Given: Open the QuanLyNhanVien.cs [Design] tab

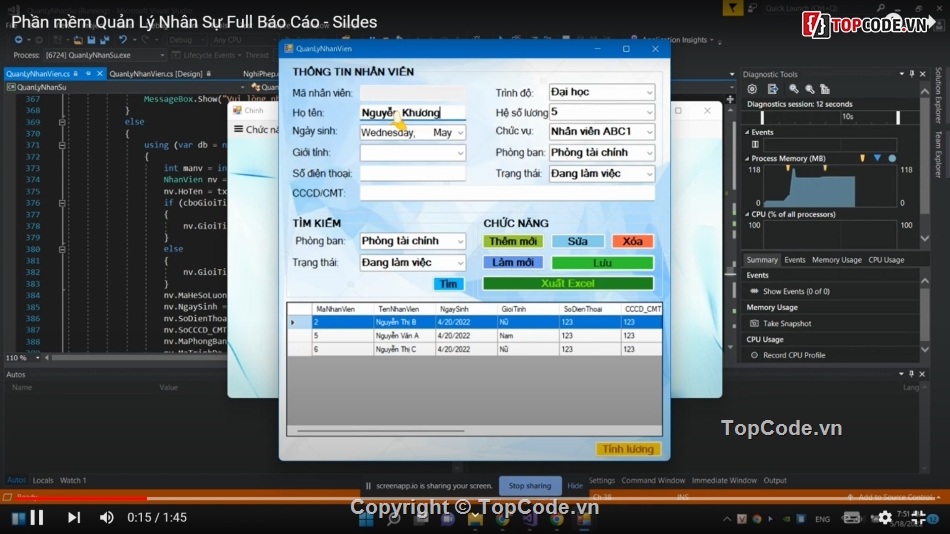Looking at the screenshot, I should pos(156,73).
